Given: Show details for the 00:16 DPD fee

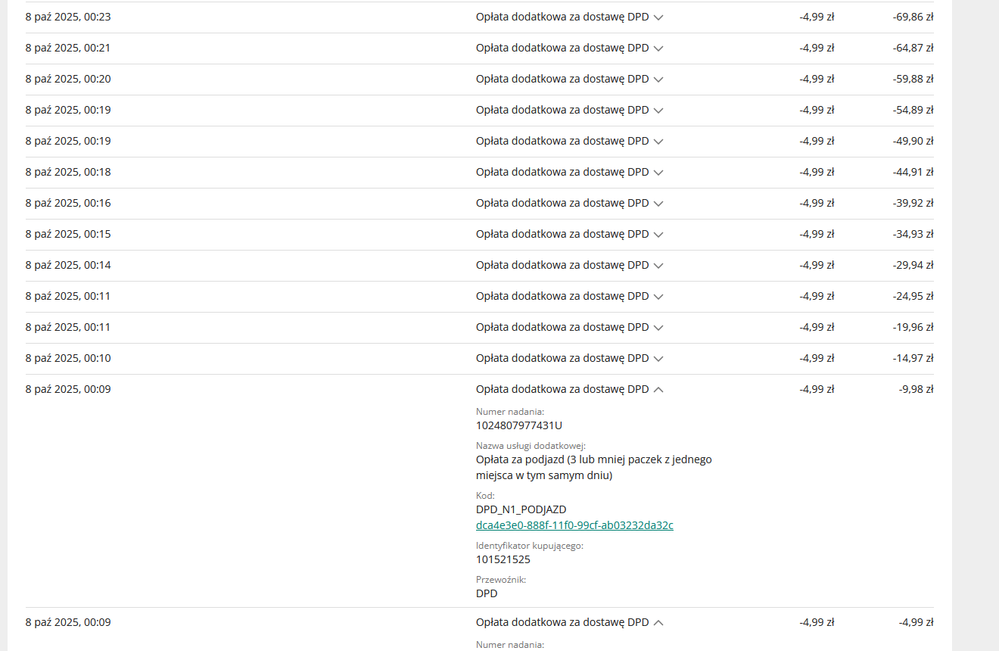Looking at the screenshot, I should pos(658,204).
